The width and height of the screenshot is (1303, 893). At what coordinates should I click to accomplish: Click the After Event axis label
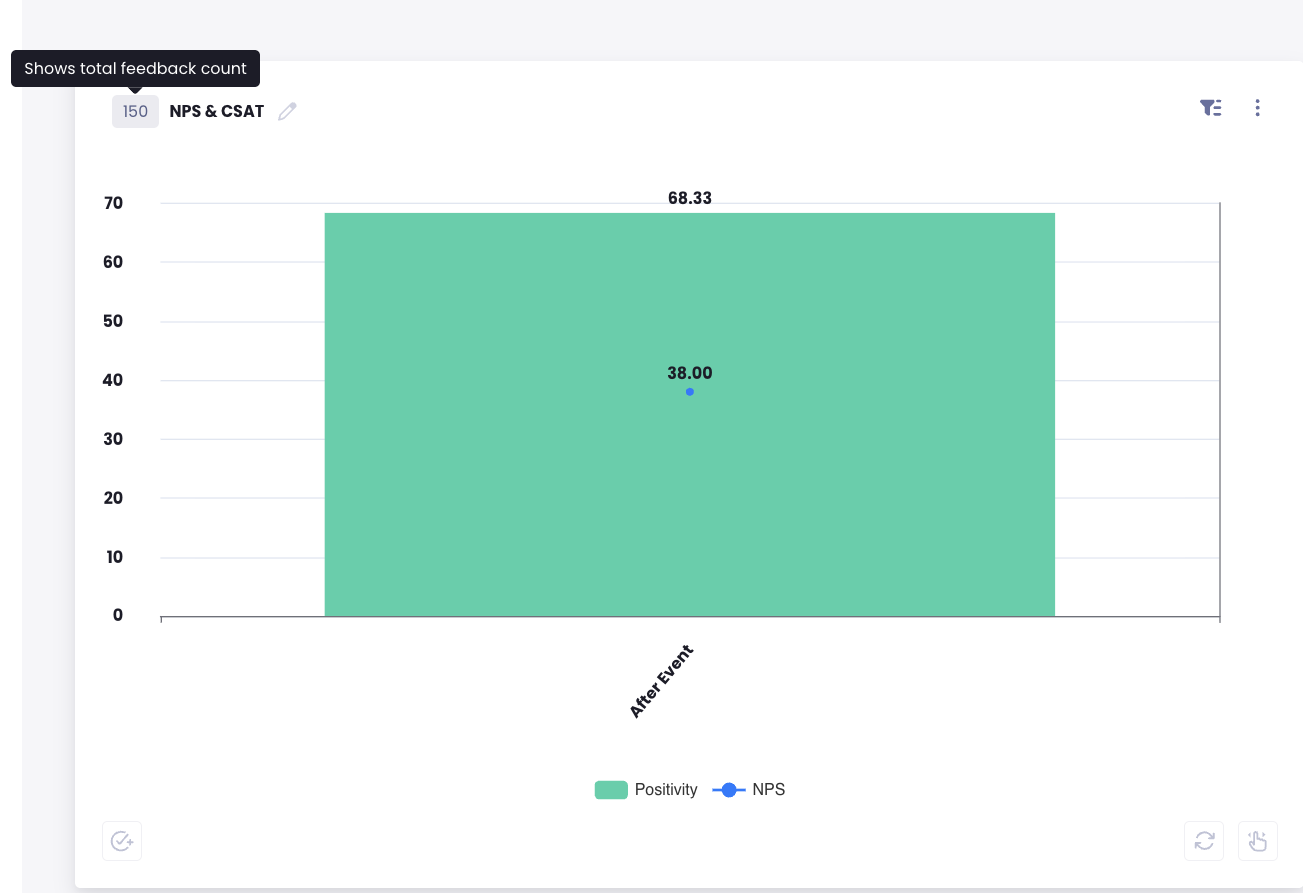pyautogui.click(x=661, y=681)
